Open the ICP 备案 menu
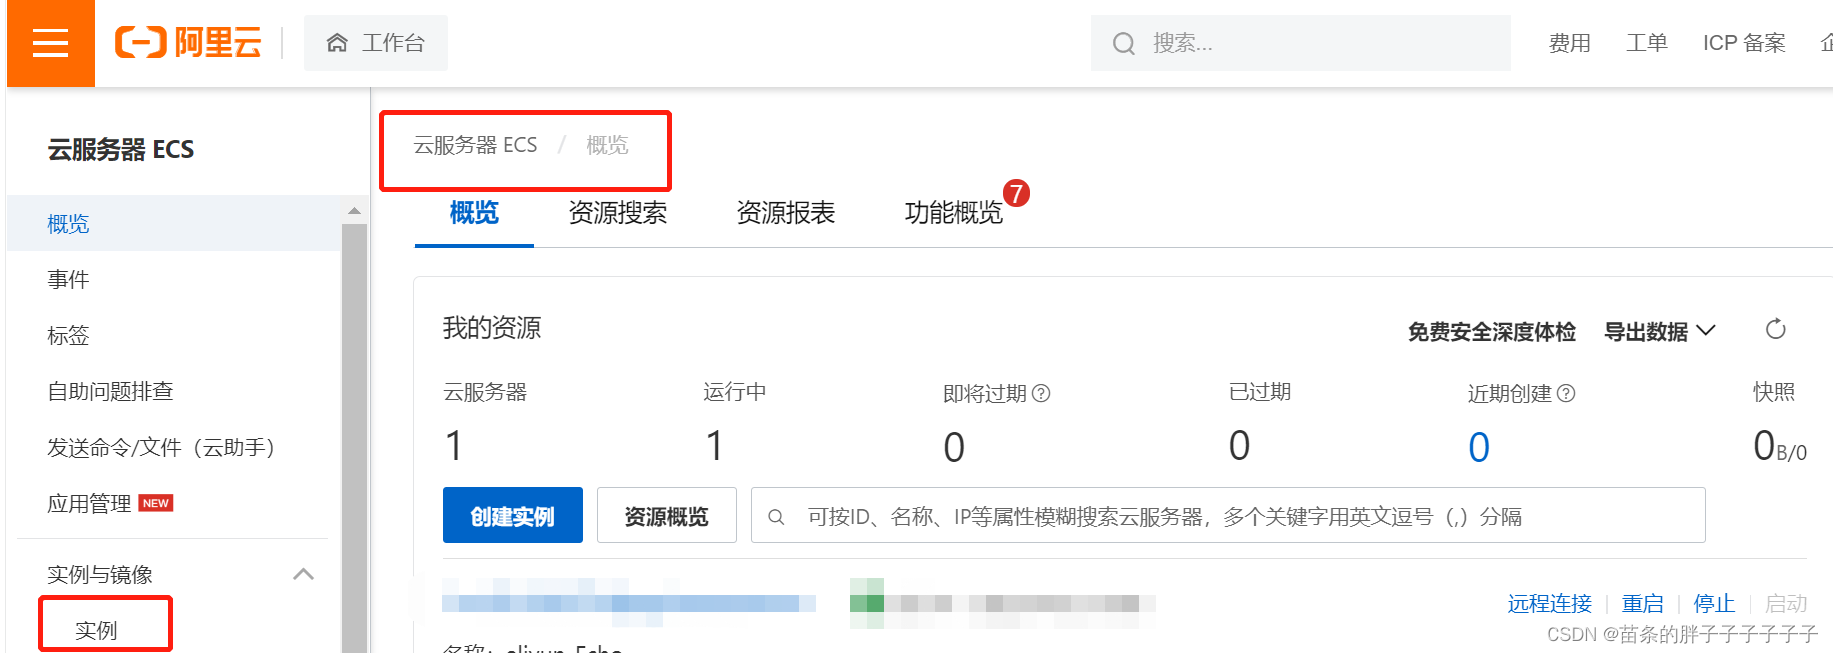 [x=1744, y=43]
